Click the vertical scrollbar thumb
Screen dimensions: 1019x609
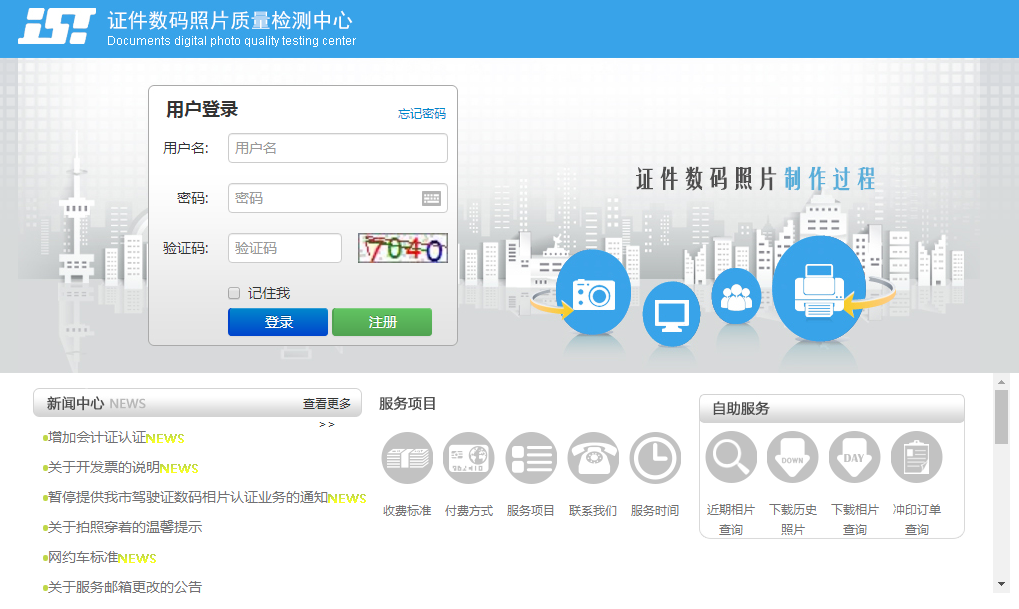[x=1001, y=417]
